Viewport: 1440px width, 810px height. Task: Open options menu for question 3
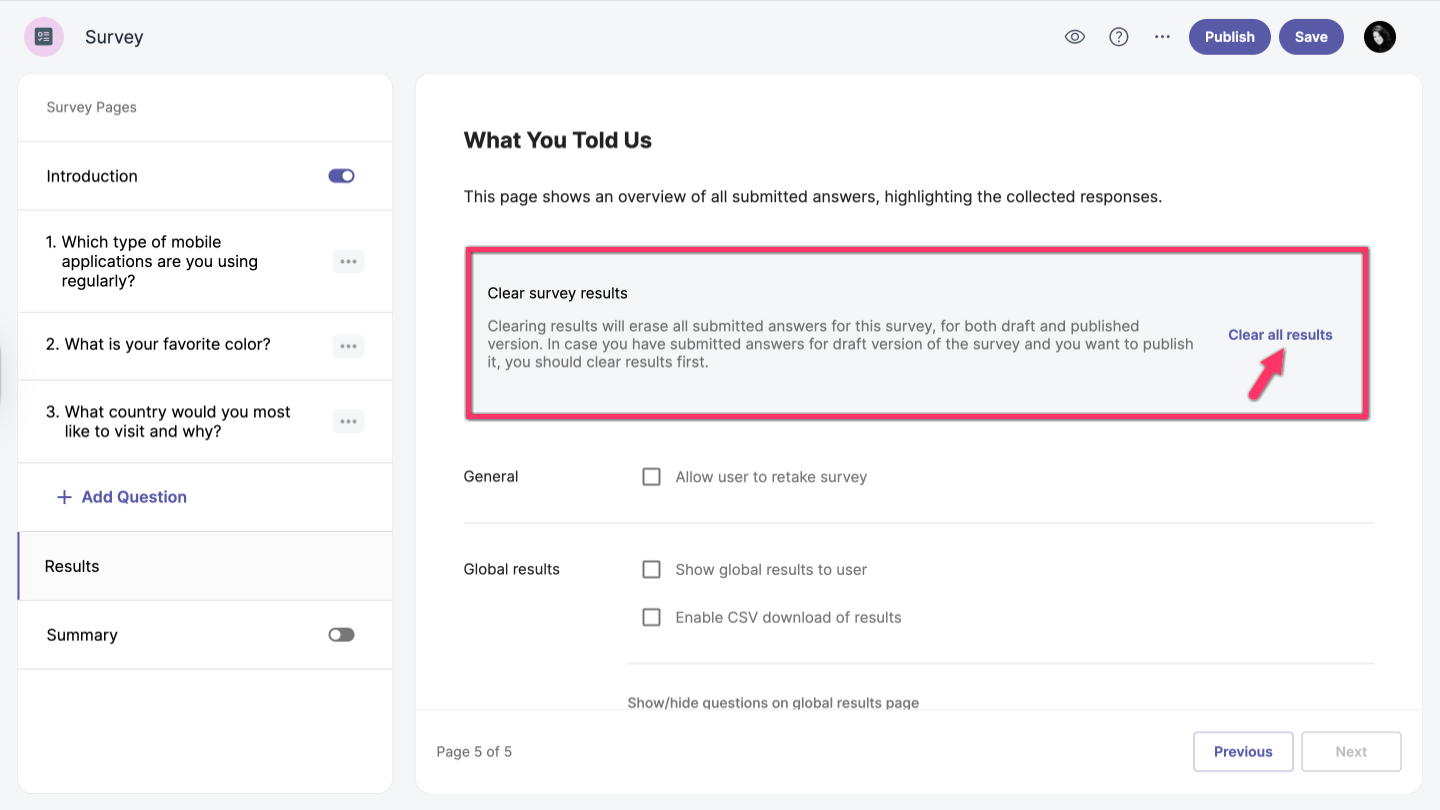[x=348, y=422]
